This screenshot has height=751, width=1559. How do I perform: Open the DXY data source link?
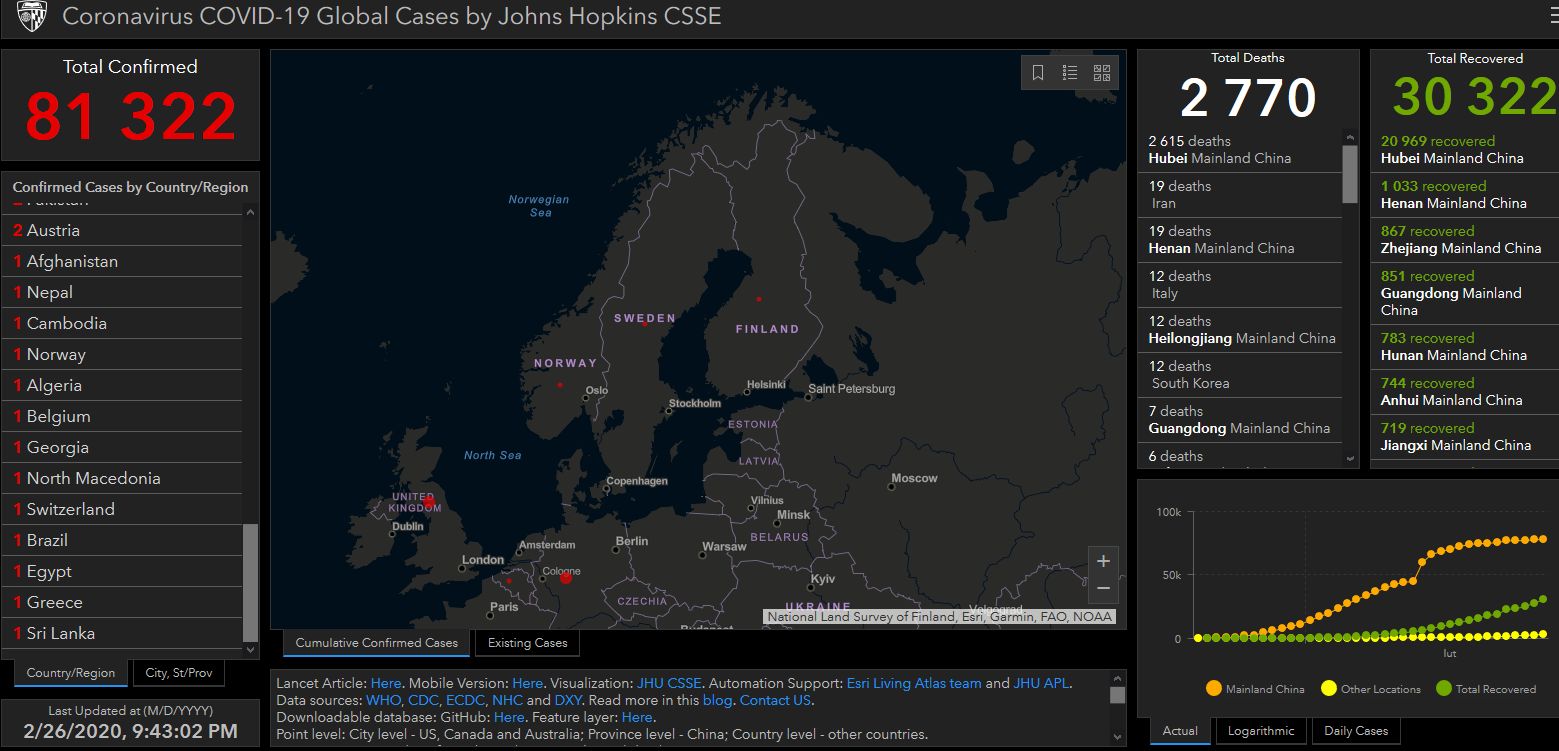click(568, 700)
